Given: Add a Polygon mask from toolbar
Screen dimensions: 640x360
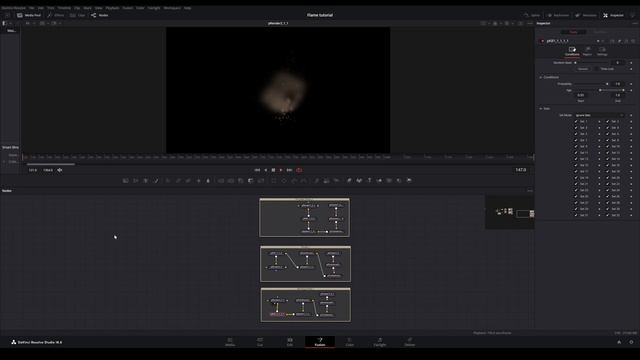Looking at the screenshot, I should tap(294, 180).
